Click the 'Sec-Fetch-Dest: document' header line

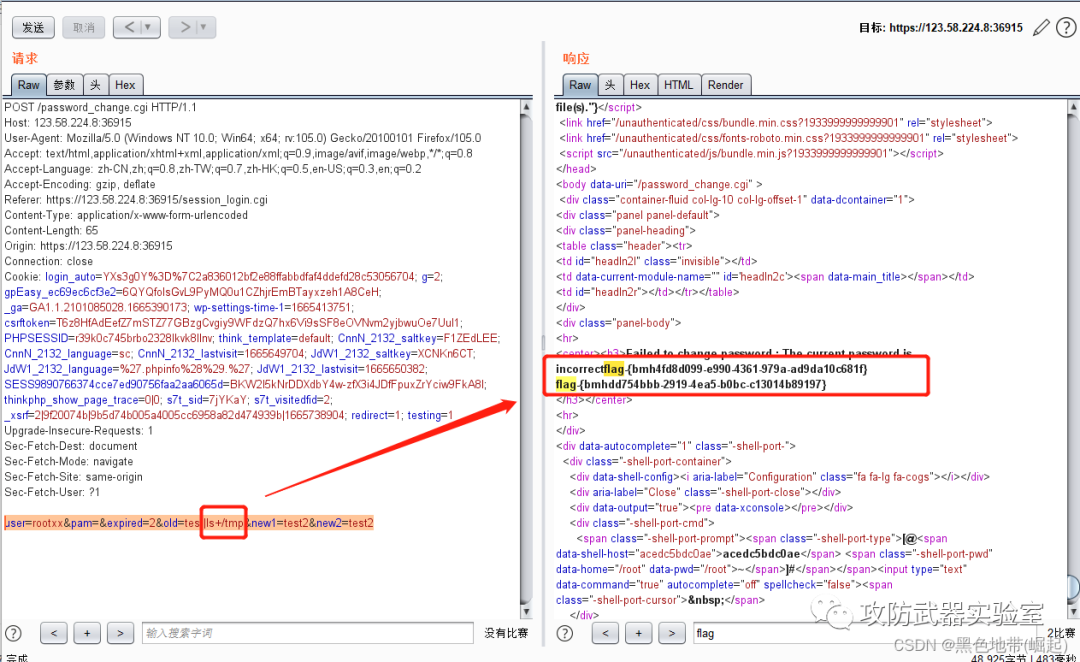(x=71, y=446)
